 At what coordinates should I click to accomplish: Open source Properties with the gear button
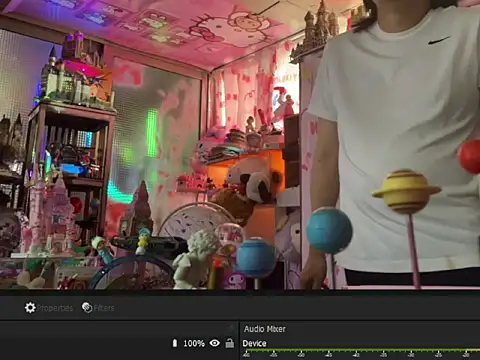[49, 308]
